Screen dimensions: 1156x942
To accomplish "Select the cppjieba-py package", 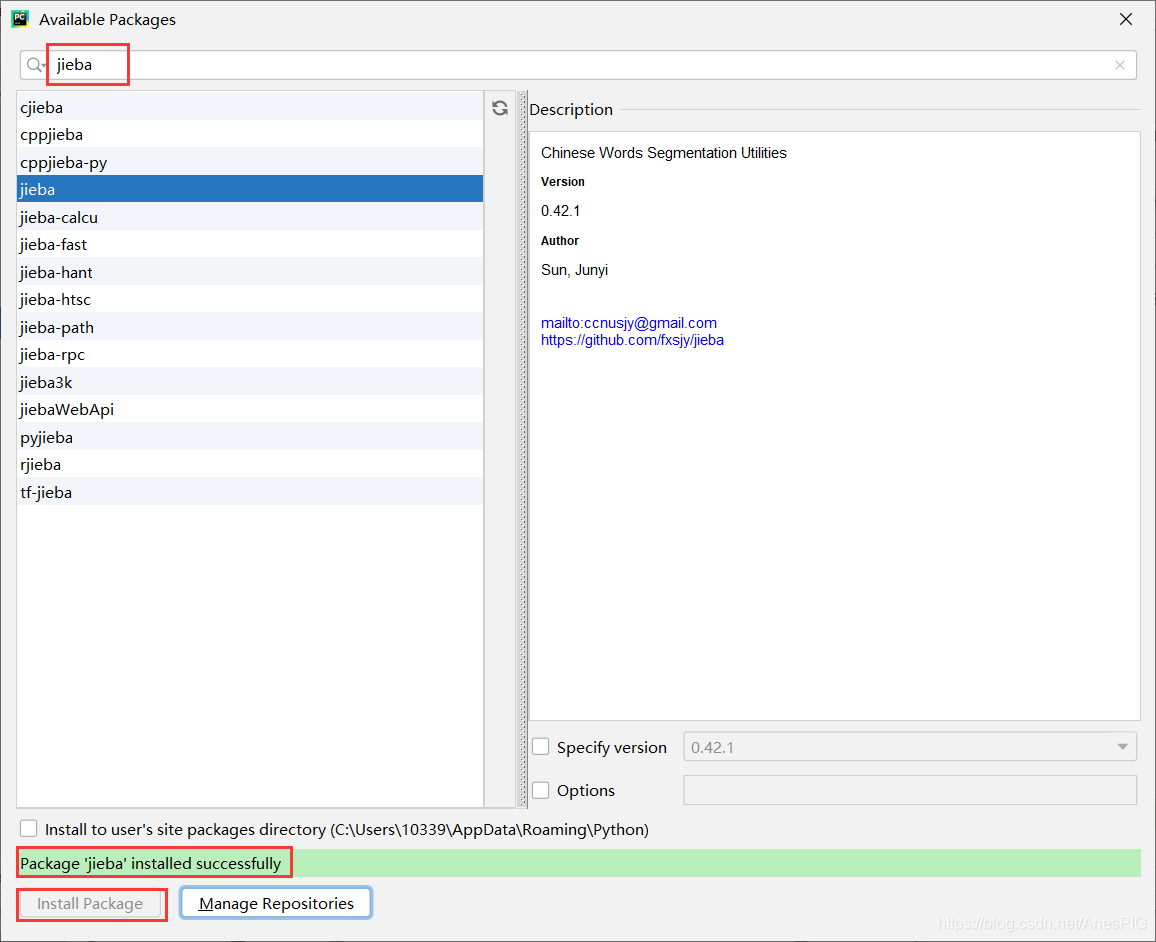I will coord(250,162).
